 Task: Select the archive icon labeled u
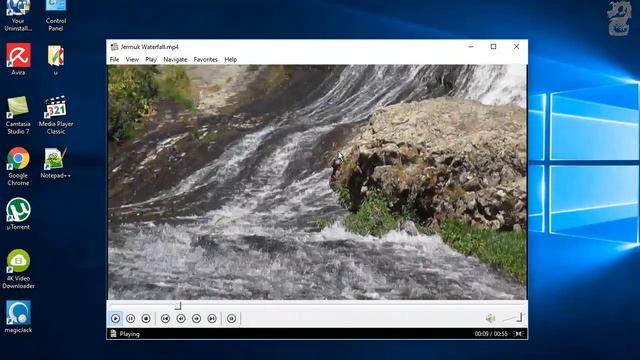56,60
